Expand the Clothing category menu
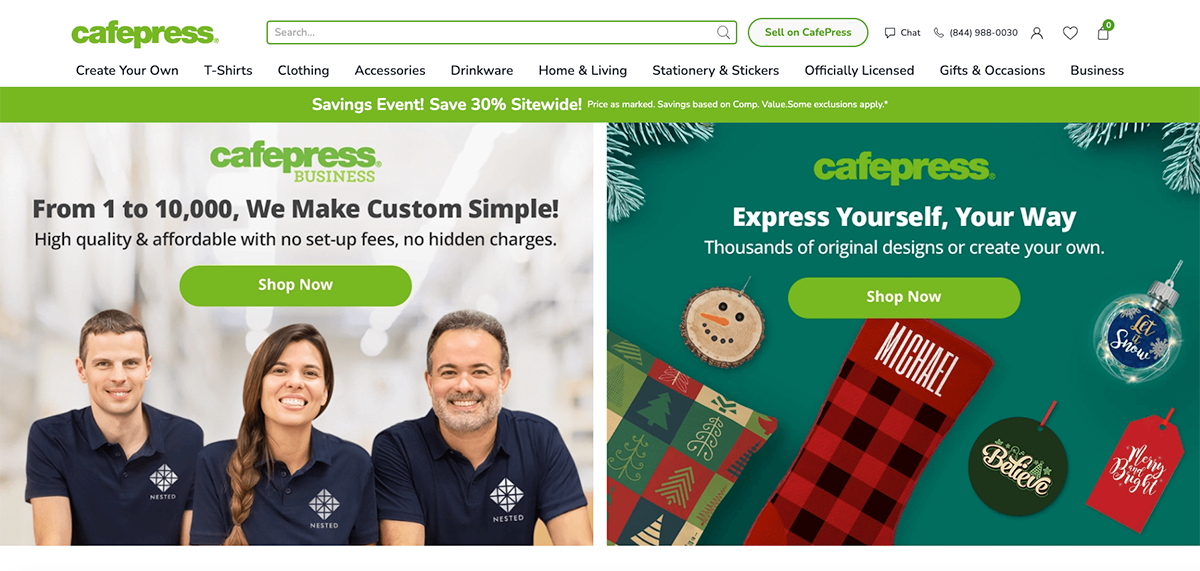This screenshot has height=571, width=1200. [x=303, y=70]
